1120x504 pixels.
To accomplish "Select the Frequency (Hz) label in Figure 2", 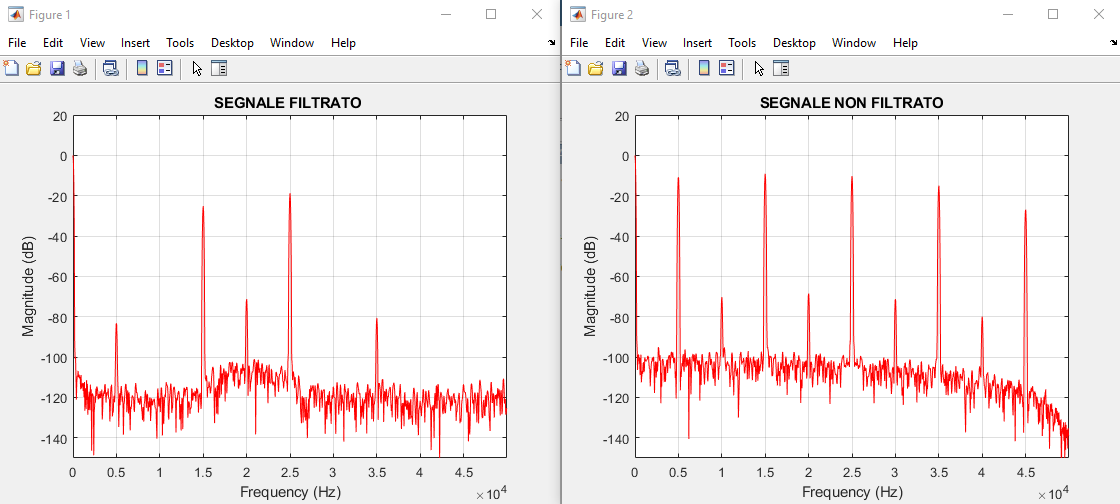I will coord(851,492).
